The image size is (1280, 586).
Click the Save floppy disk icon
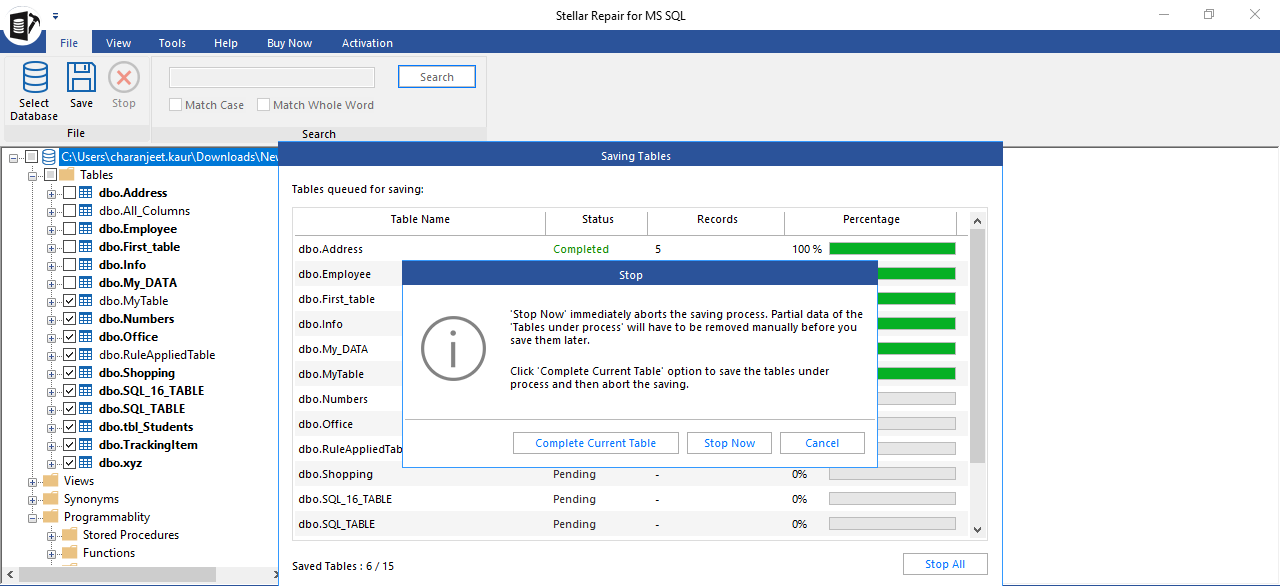81,78
